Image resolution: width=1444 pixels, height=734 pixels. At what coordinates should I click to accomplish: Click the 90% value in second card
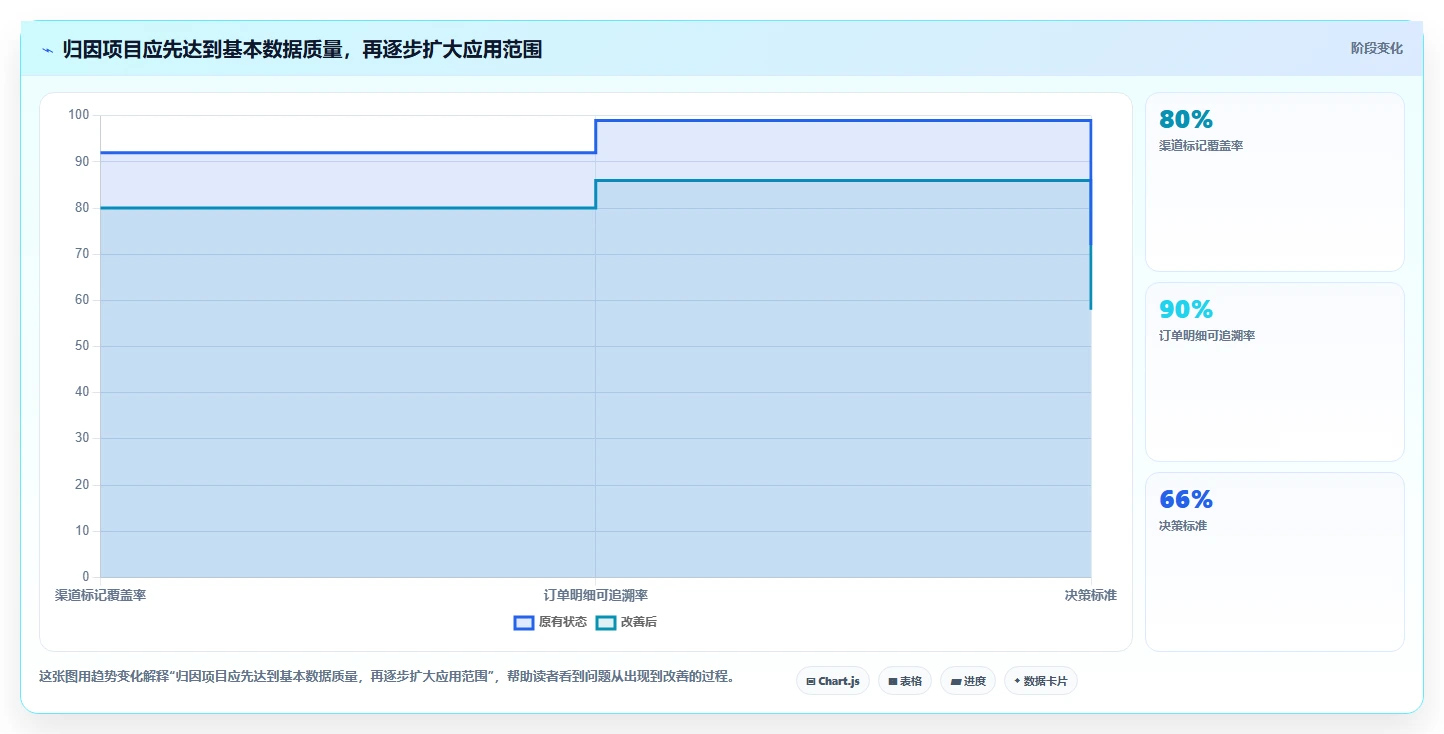click(1186, 309)
